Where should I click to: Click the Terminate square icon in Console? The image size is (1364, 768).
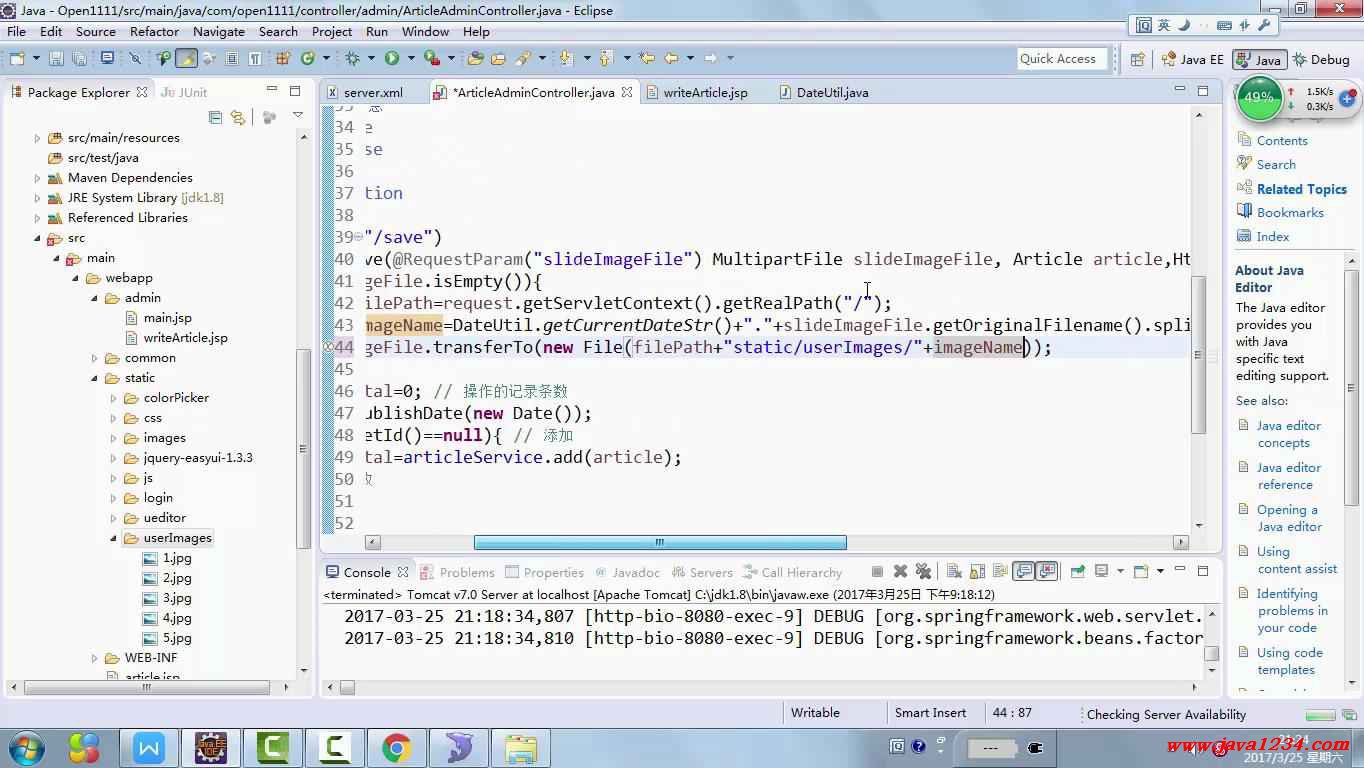(x=877, y=572)
